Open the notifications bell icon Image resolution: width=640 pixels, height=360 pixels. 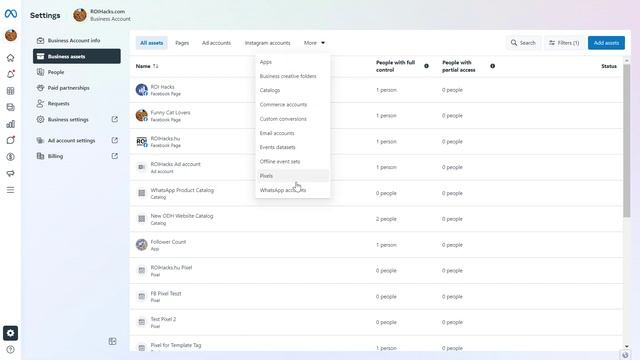pyautogui.click(x=11, y=74)
